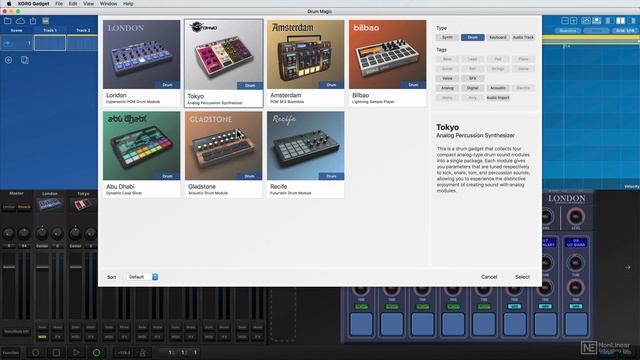
Task: Click the zoom-out icon in top-right toolbar
Action: [565, 20]
